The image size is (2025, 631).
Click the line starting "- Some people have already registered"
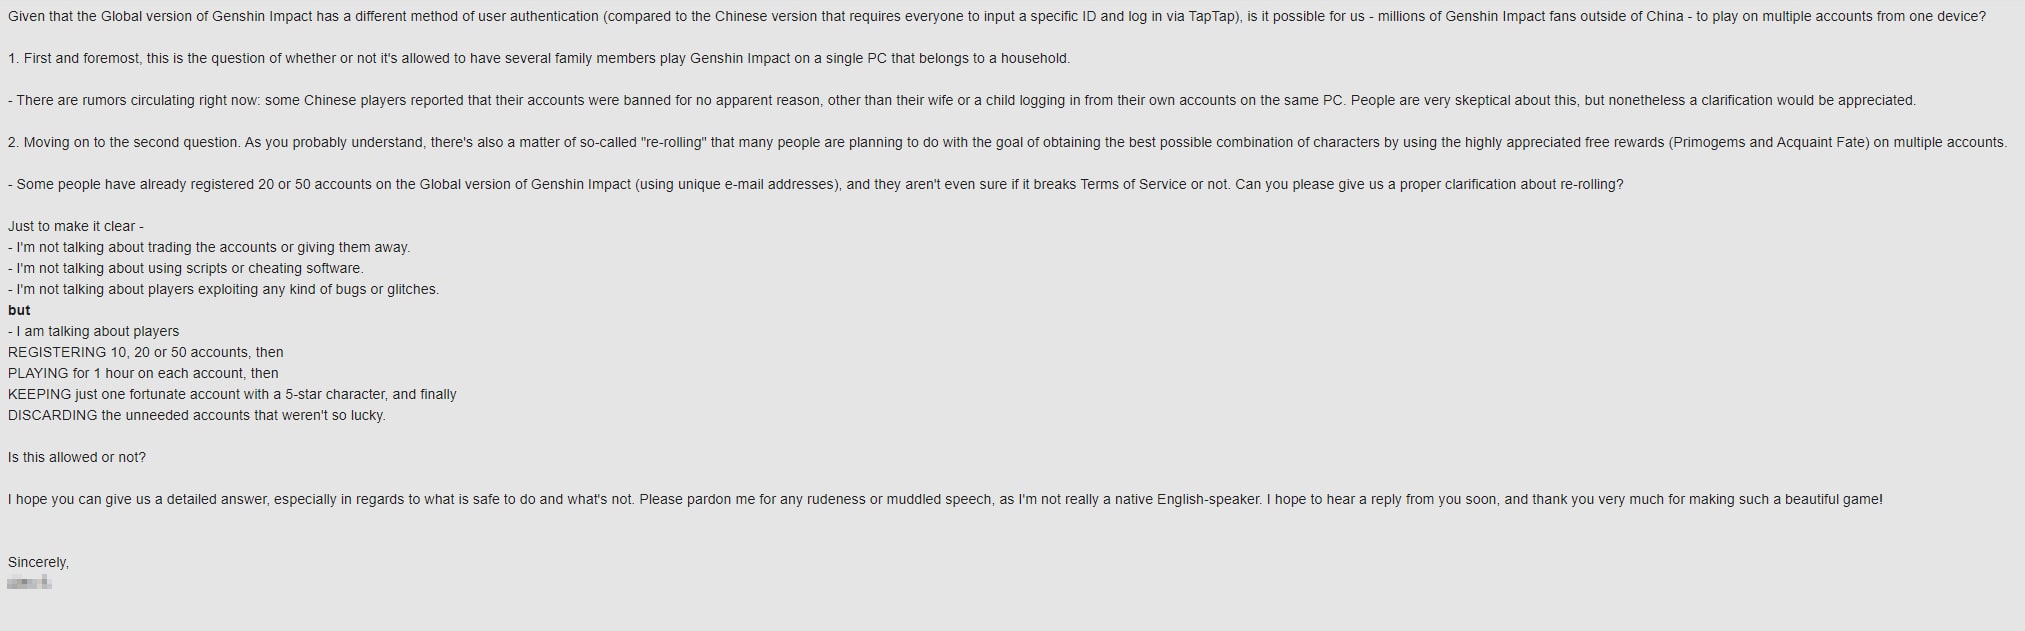(x=816, y=184)
